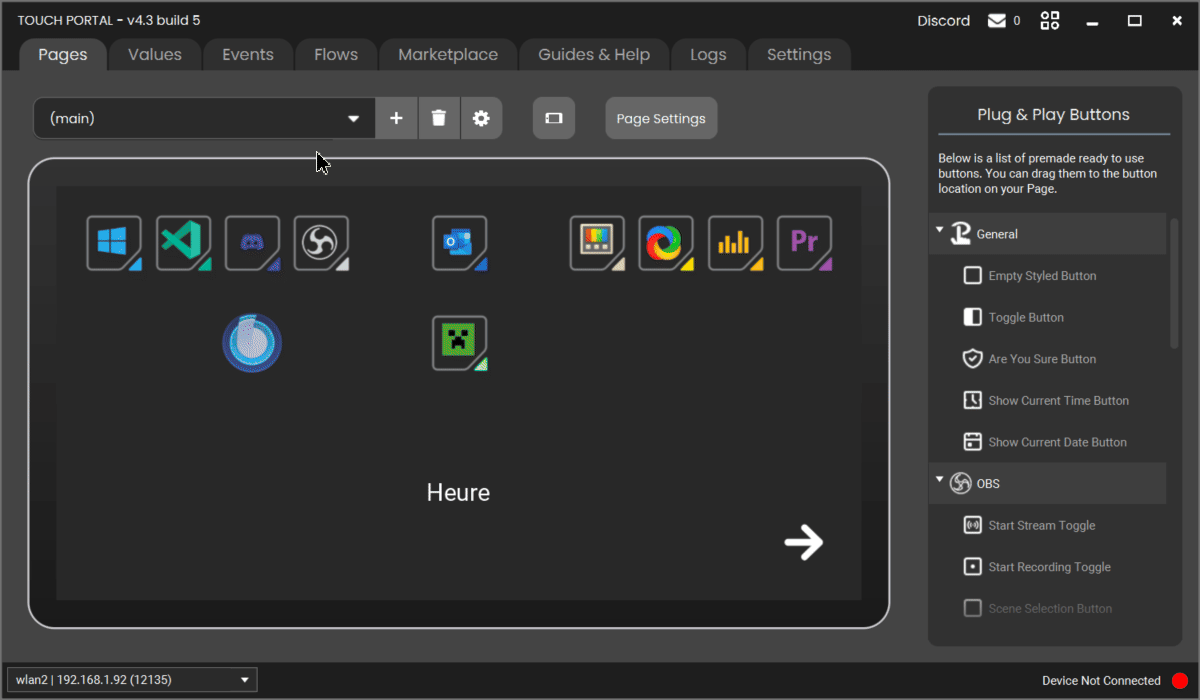This screenshot has width=1200, height=700.
Task: Select the orange bar chart button
Action: click(736, 243)
